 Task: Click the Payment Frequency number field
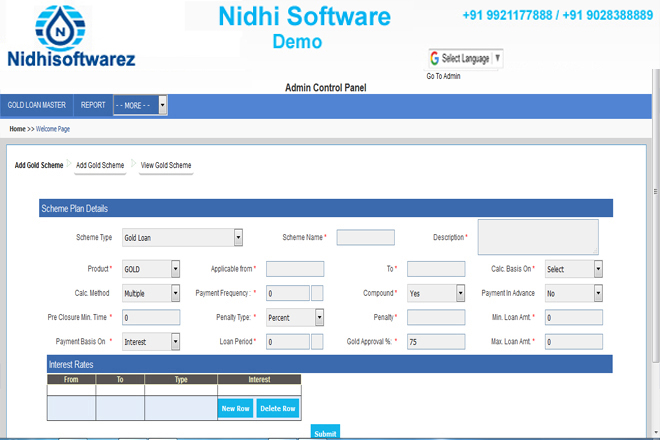coord(288,293)
